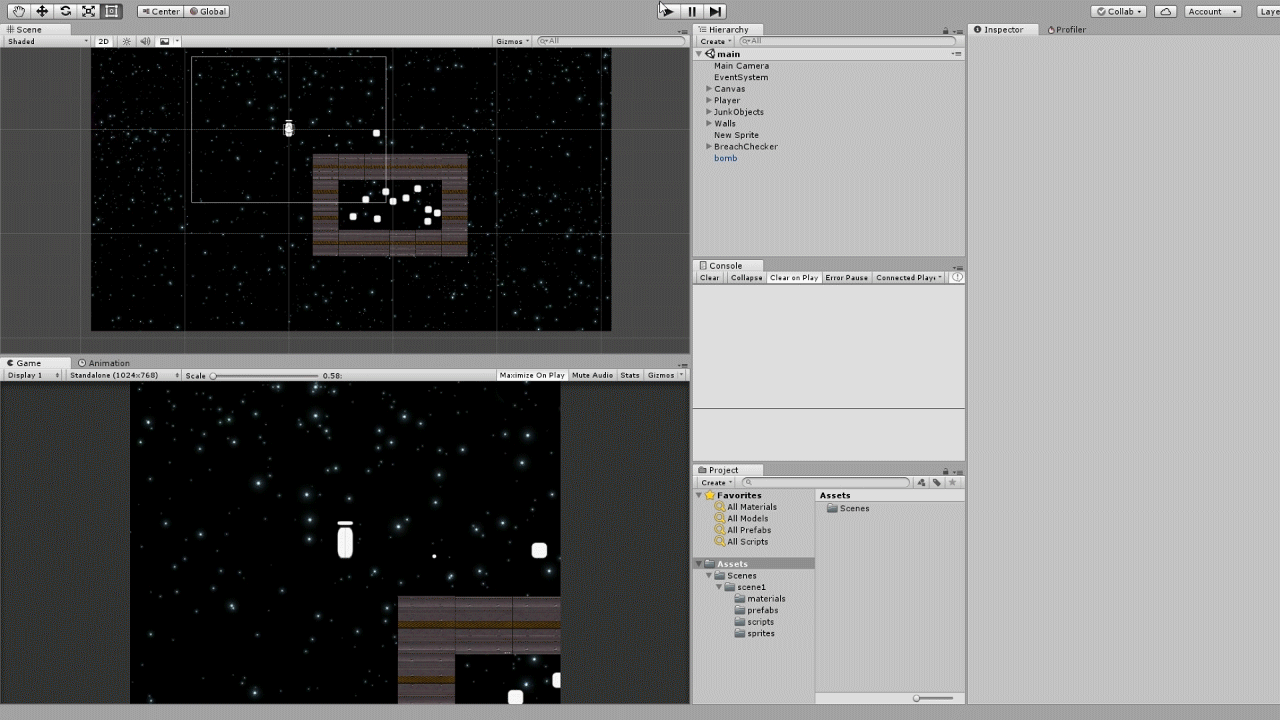Click the Pause button

[x=691, y=11]
